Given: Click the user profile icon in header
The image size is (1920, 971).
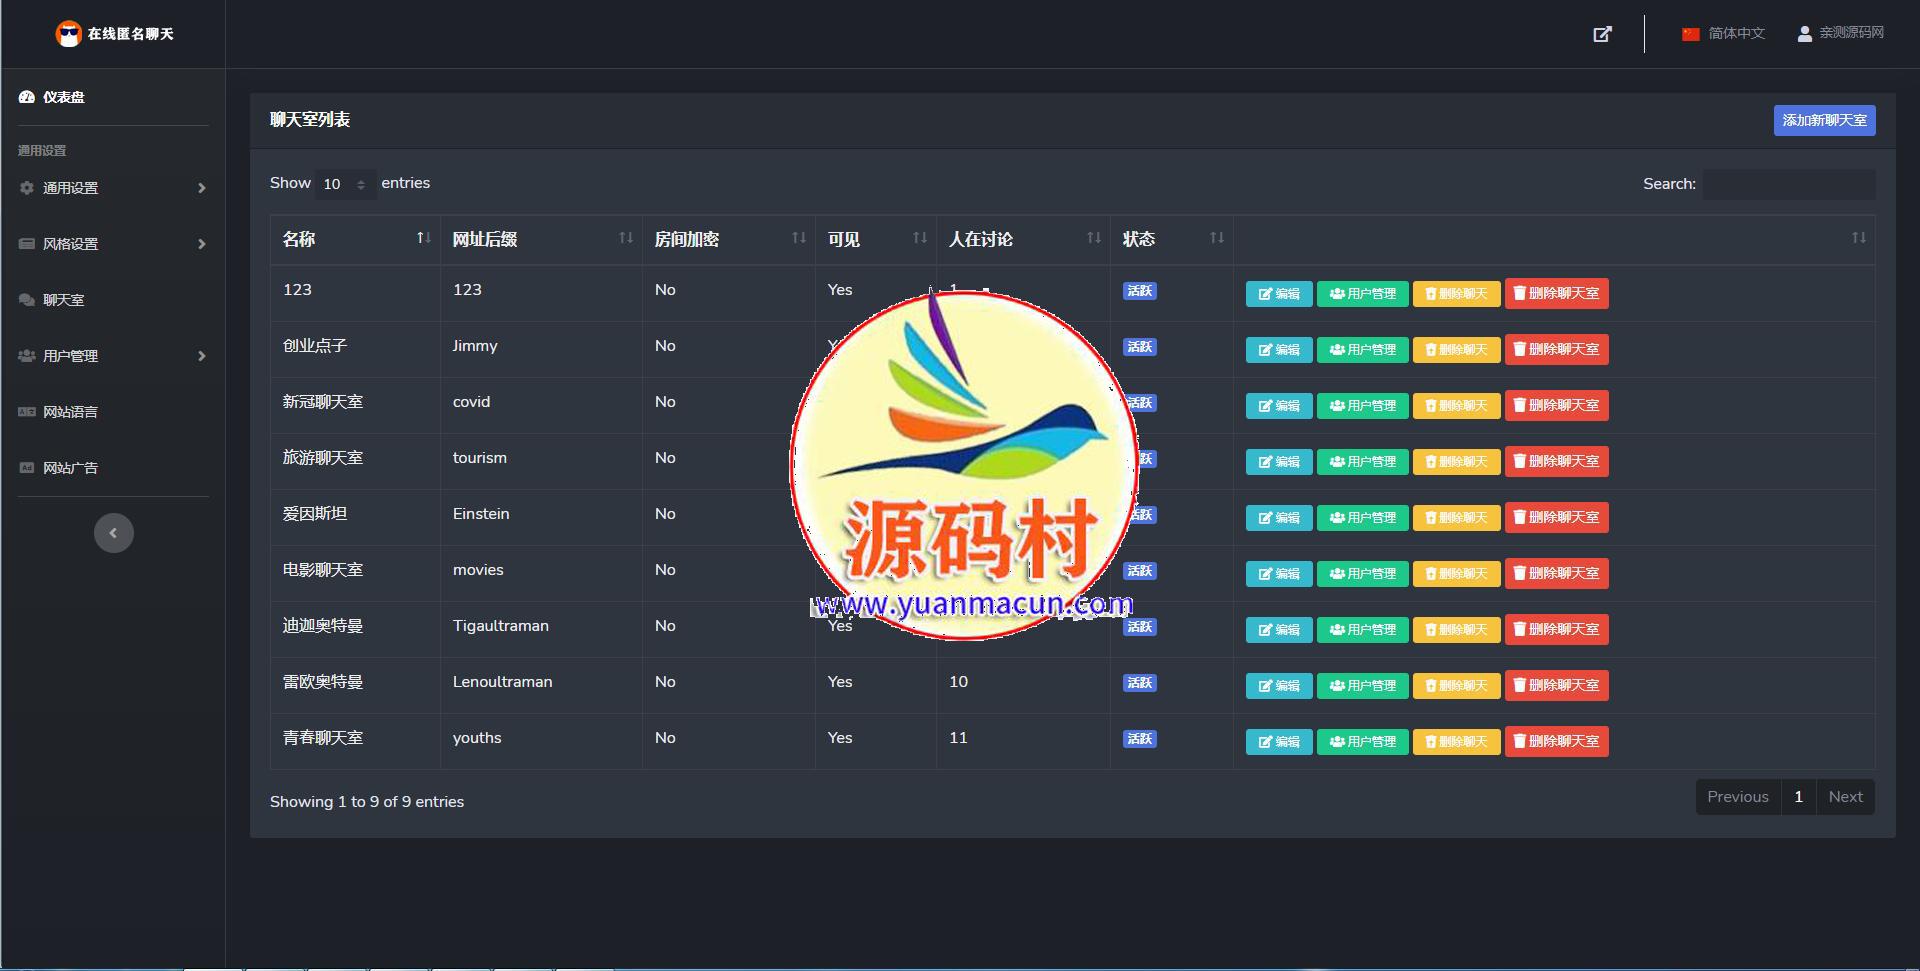Looking at the screenshot, I should pos(1804,34).
